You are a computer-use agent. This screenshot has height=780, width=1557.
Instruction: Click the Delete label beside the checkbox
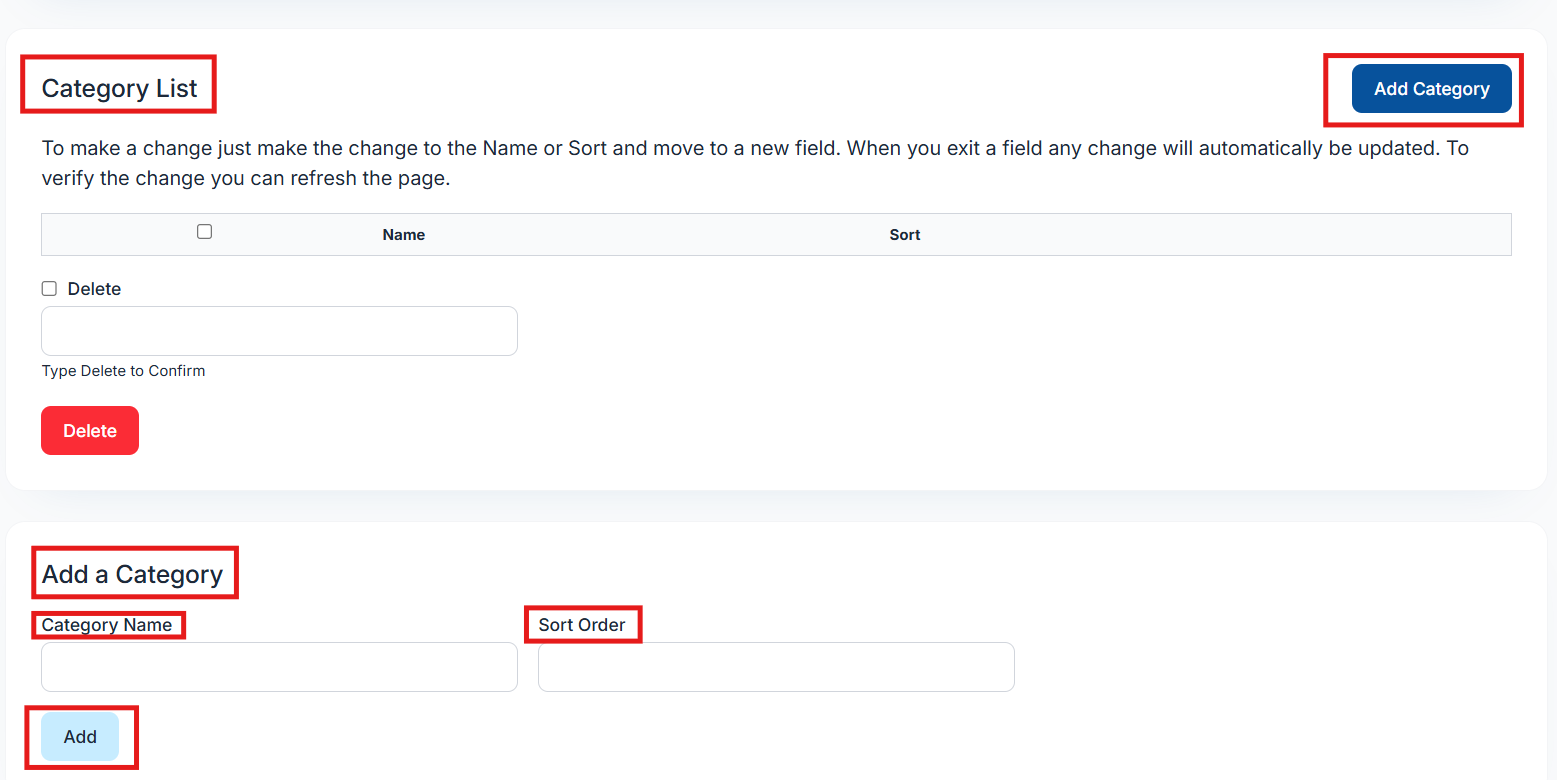click(94, 289)
